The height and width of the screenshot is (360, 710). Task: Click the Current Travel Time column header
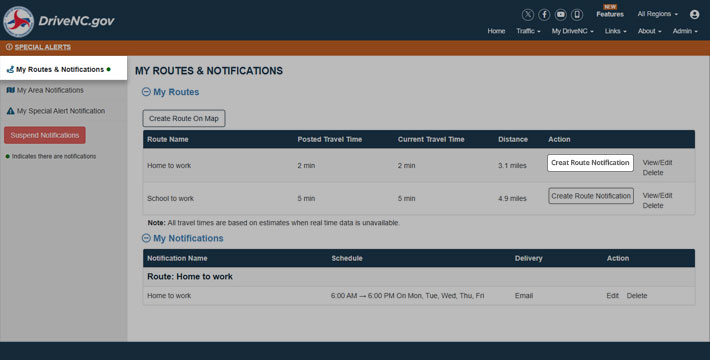click(431, 139)
